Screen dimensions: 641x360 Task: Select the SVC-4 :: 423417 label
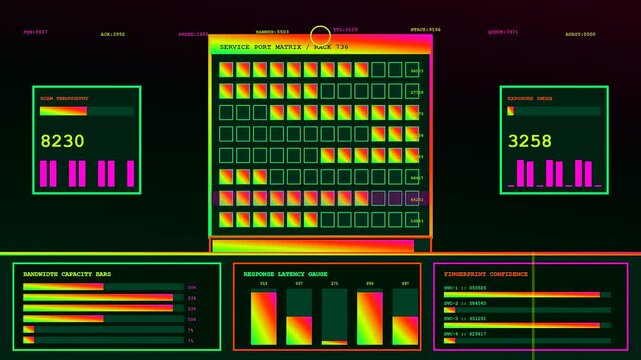coord(465,334)
